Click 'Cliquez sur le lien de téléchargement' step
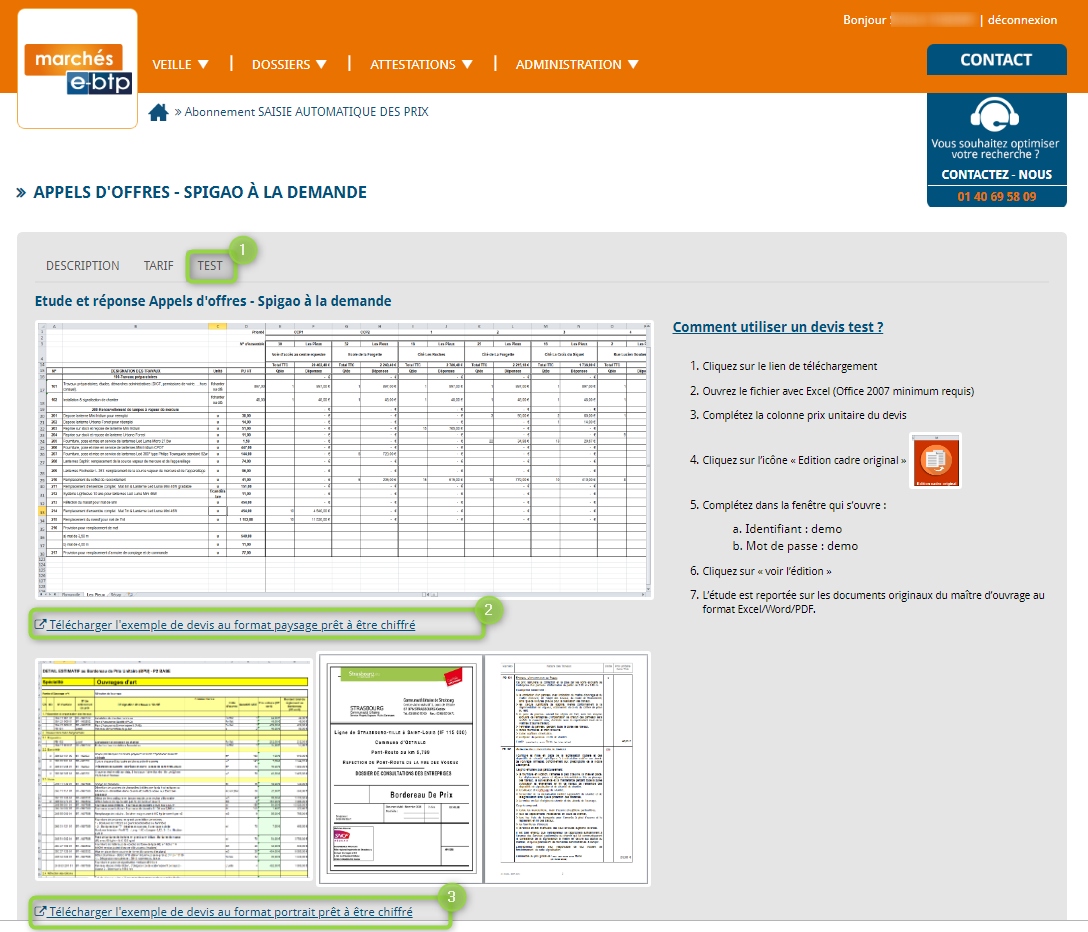 click(790, 366)
